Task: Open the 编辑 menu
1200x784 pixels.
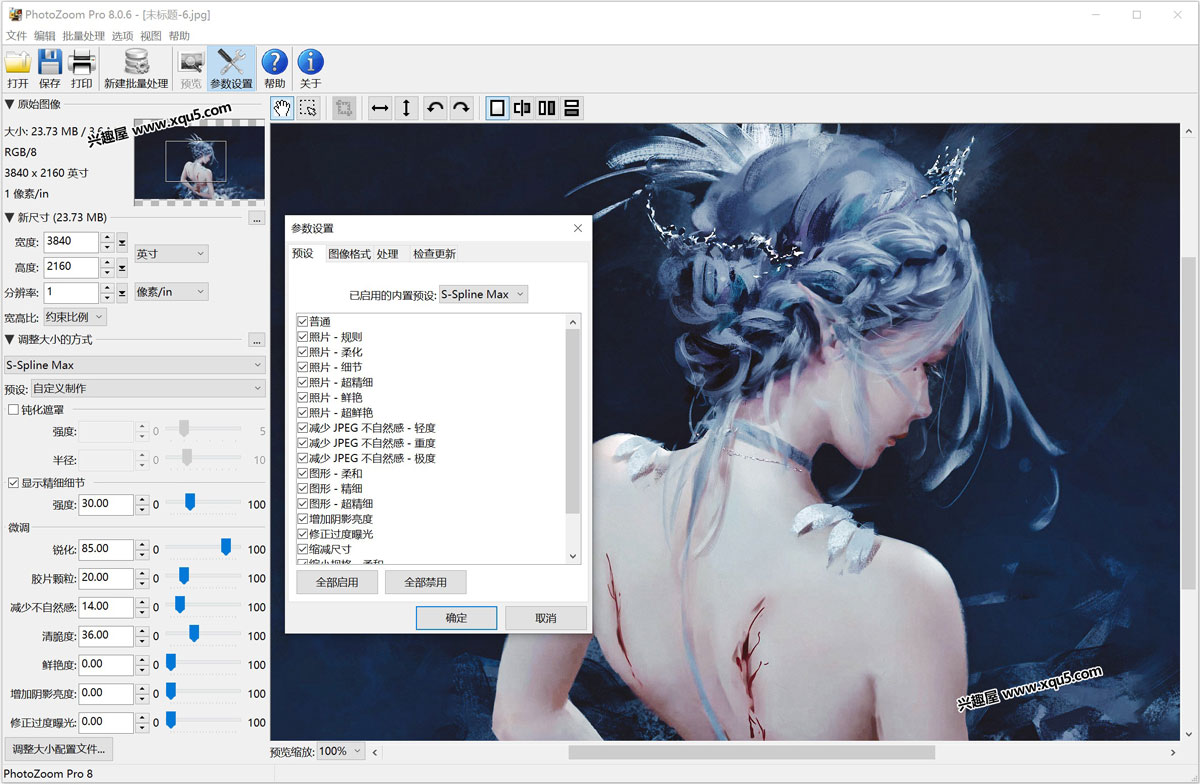Action: pyautogui.click(x=45, y=35)
